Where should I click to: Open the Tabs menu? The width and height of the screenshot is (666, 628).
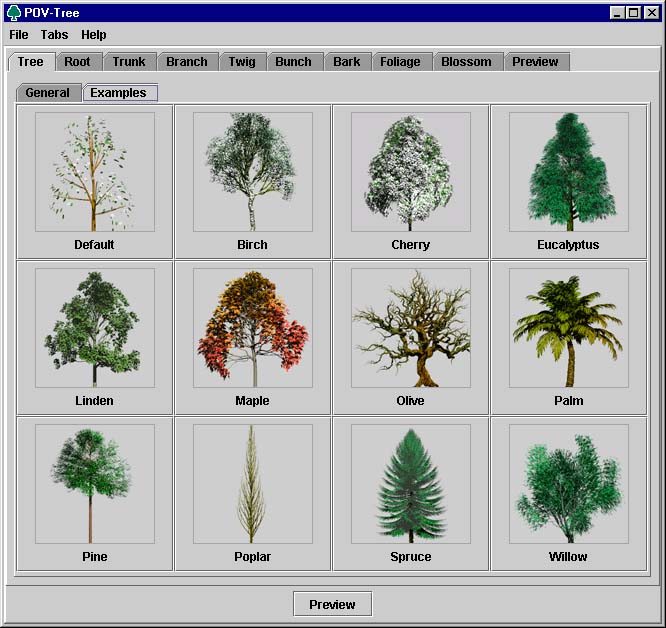pos(54,35)
